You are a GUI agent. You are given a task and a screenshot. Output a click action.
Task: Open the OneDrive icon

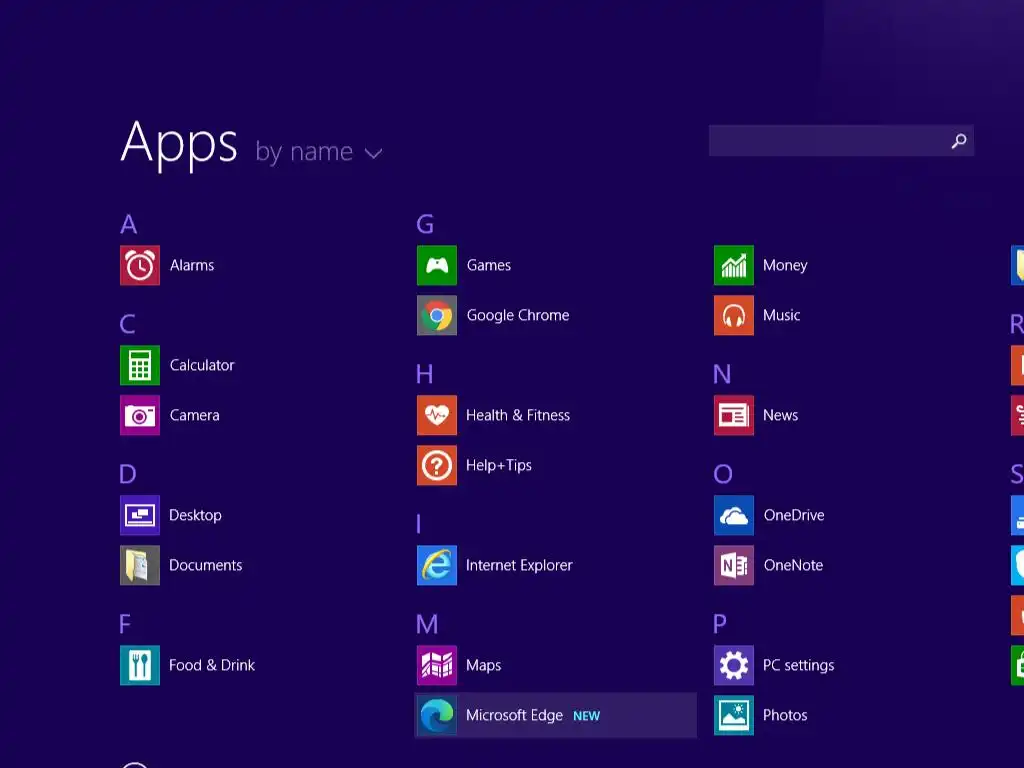point(734,515)
